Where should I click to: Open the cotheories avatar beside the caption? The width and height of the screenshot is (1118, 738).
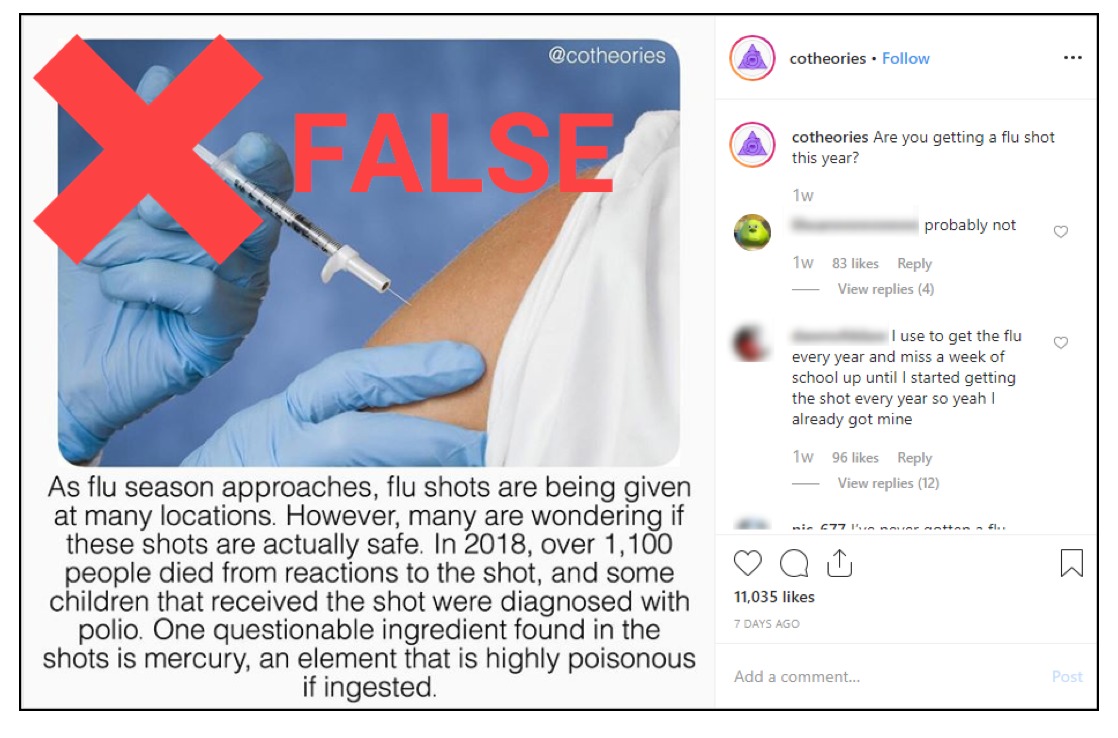pyautogui.click(x=752, y=145)
